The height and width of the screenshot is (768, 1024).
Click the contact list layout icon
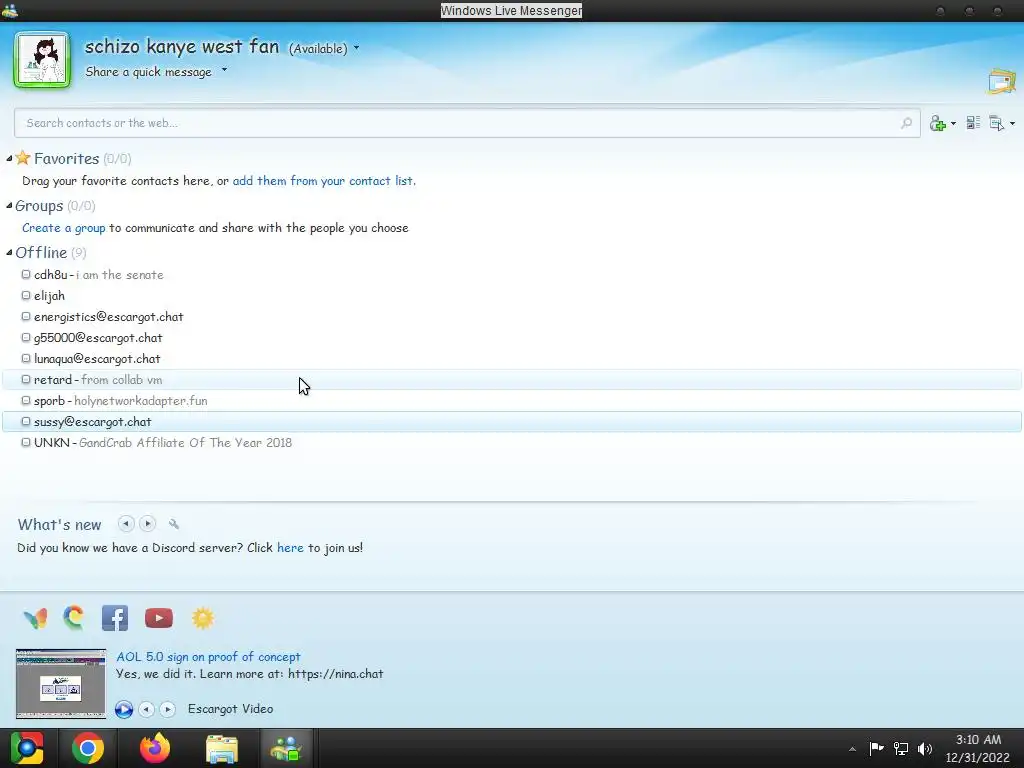click(973, 123)
